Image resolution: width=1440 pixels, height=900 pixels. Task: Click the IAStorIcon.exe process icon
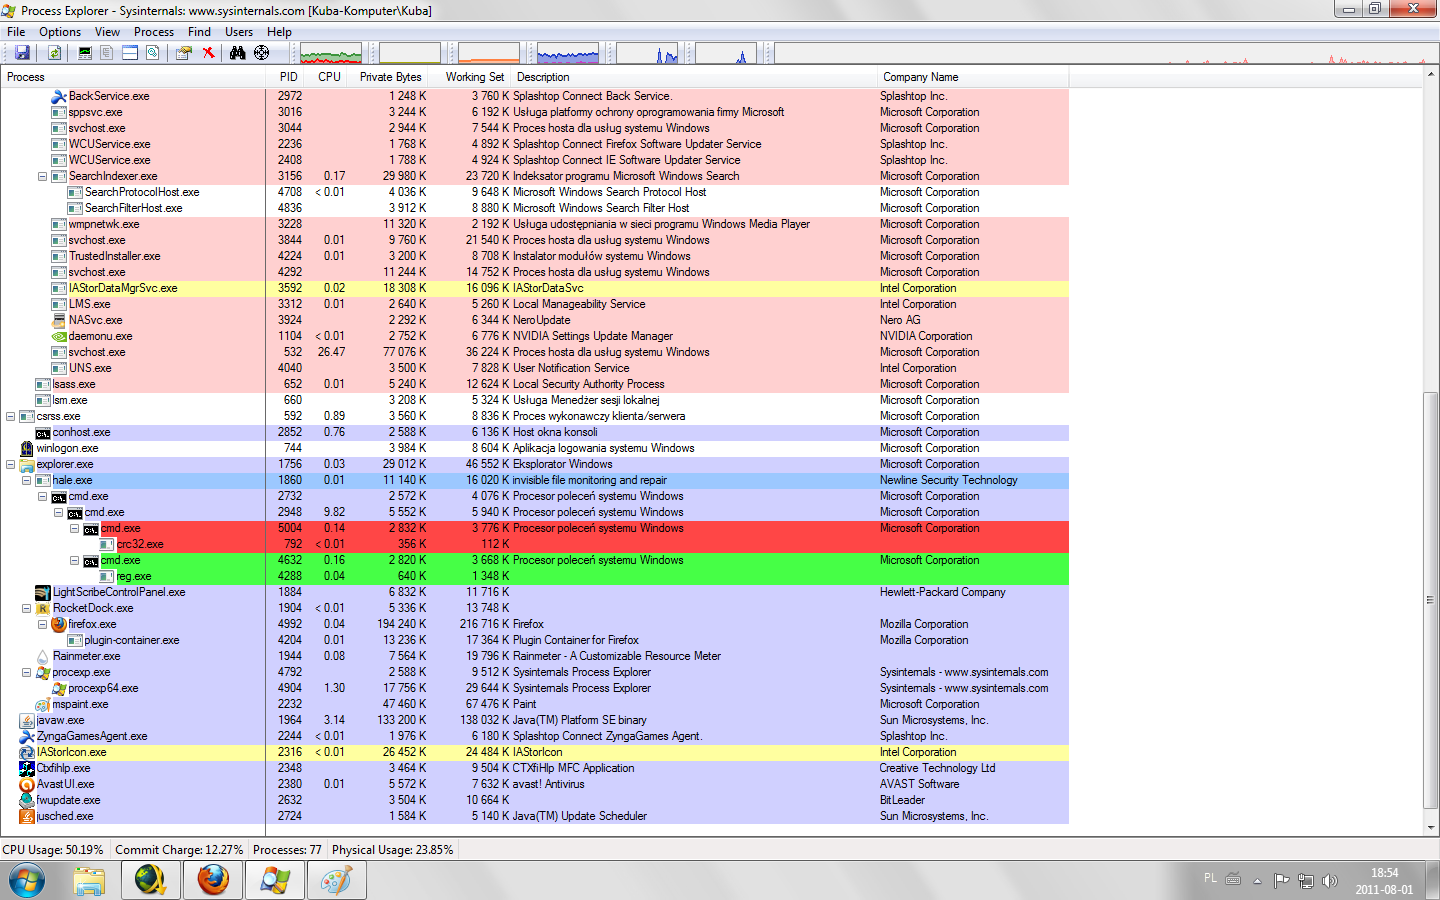pyautogui.click(x=27, y=752)
